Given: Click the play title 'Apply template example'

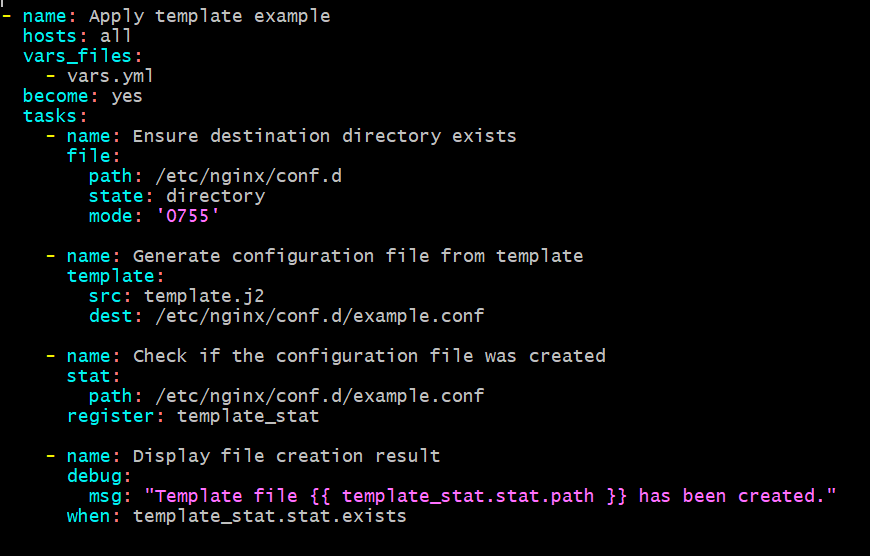Looking at the screenshot, I should (x=209, y=16).
